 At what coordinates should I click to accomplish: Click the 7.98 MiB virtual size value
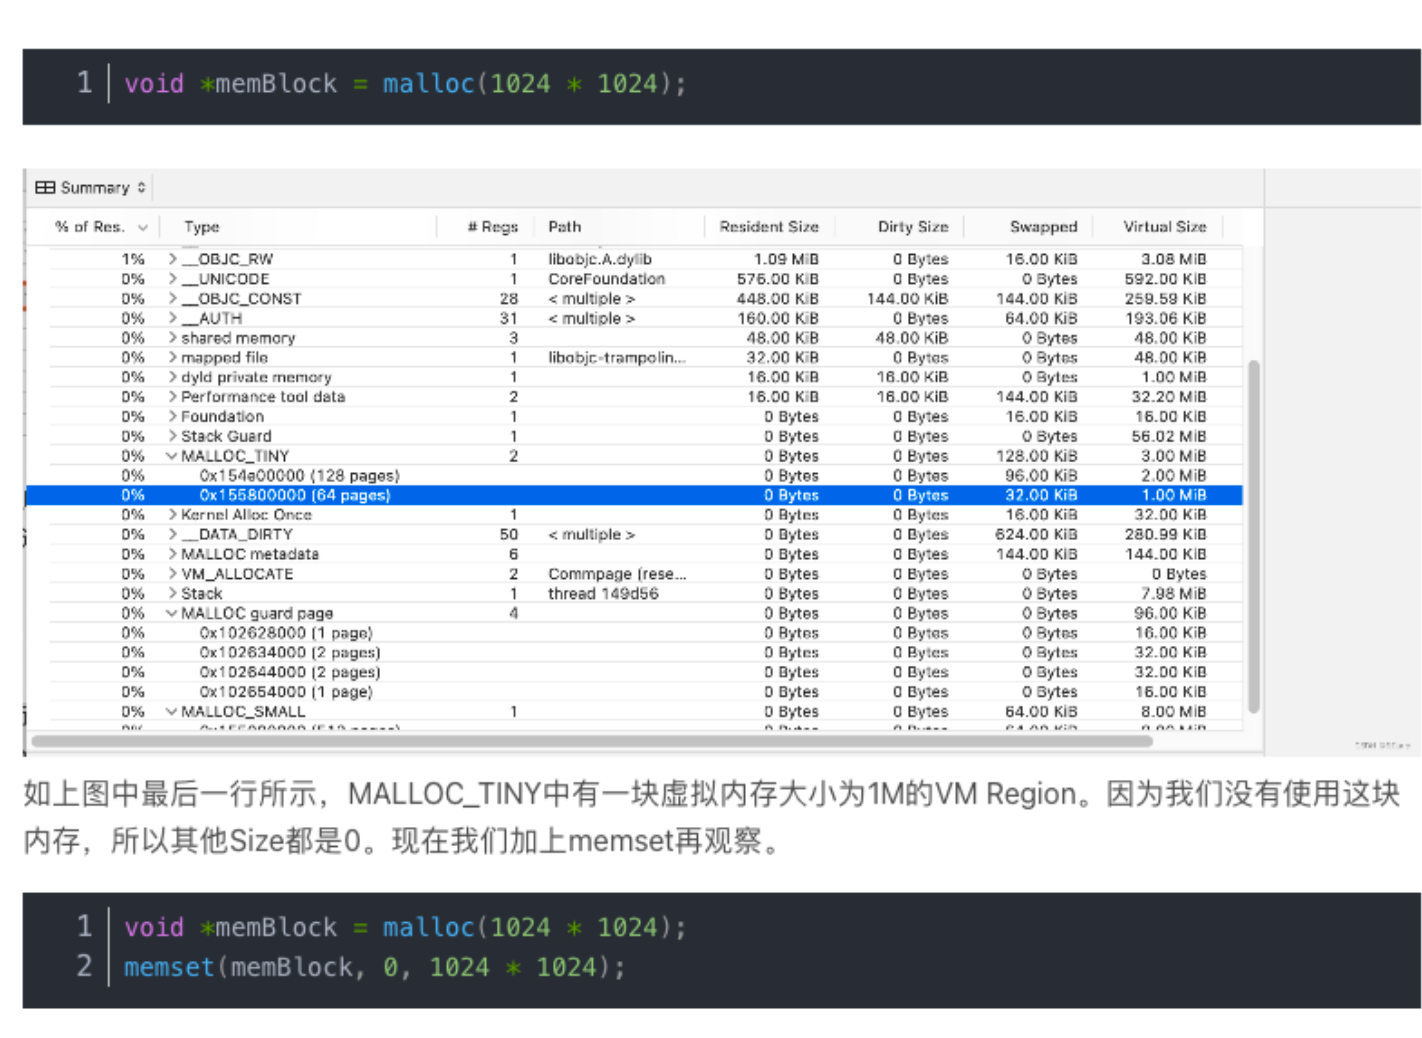coord(1174,594)
